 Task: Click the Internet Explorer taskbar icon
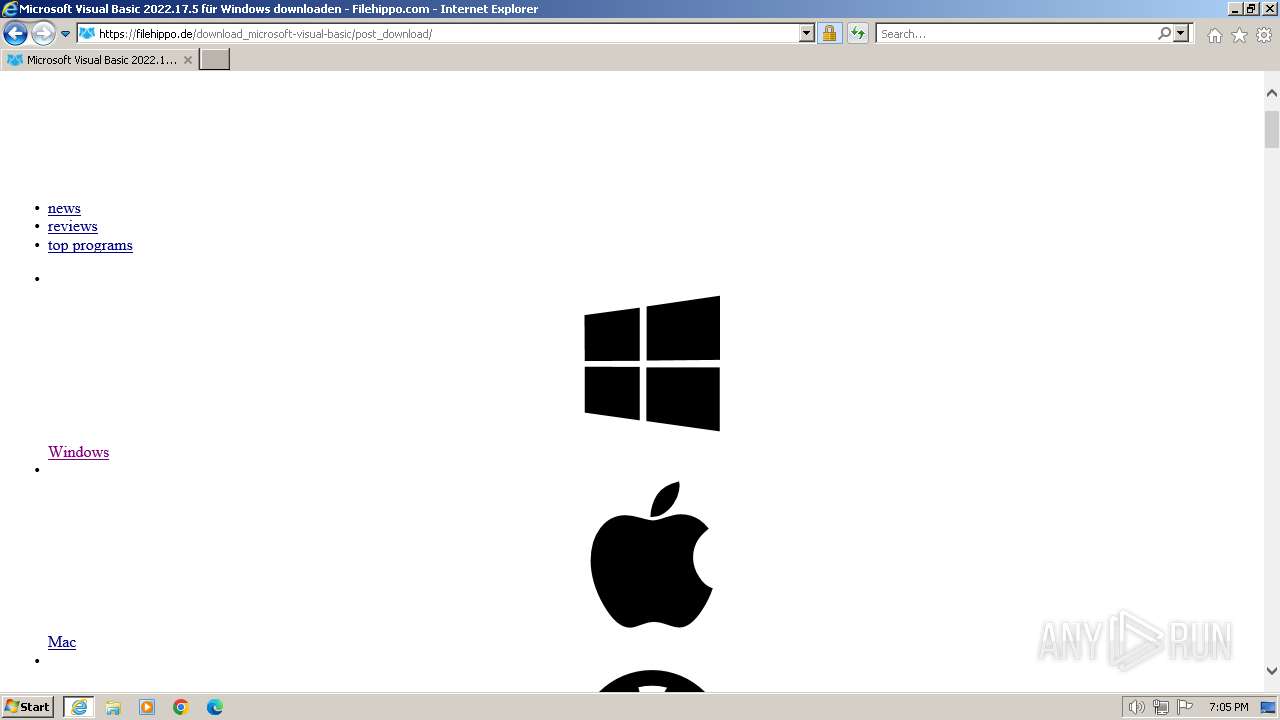click(x=79, y=707)
